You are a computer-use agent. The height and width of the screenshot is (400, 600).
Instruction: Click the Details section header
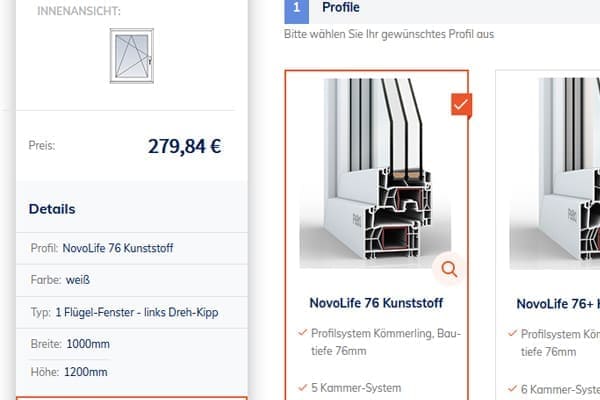pos(52,209)
